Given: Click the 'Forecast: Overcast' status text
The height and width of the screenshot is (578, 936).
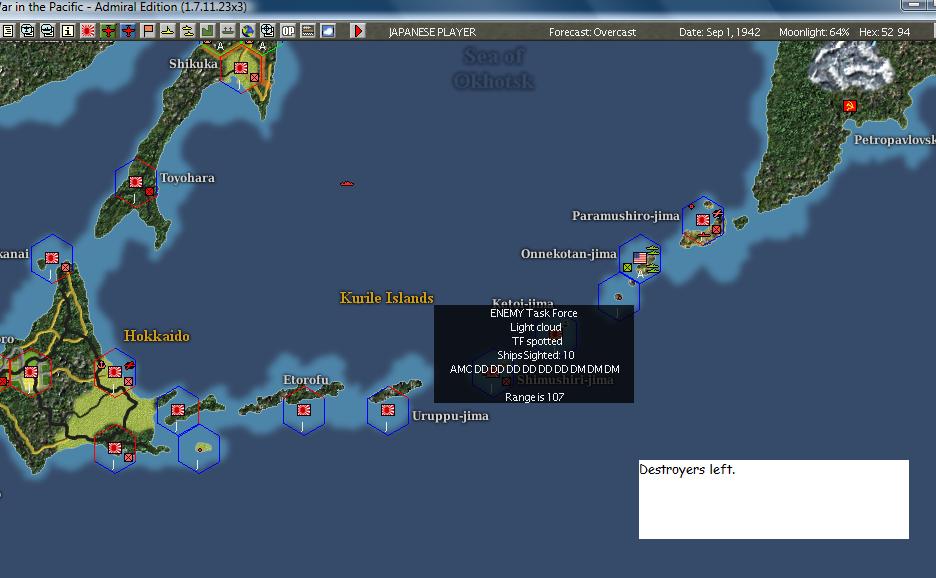Looking at the screenshot, I should tap(592, 32).
